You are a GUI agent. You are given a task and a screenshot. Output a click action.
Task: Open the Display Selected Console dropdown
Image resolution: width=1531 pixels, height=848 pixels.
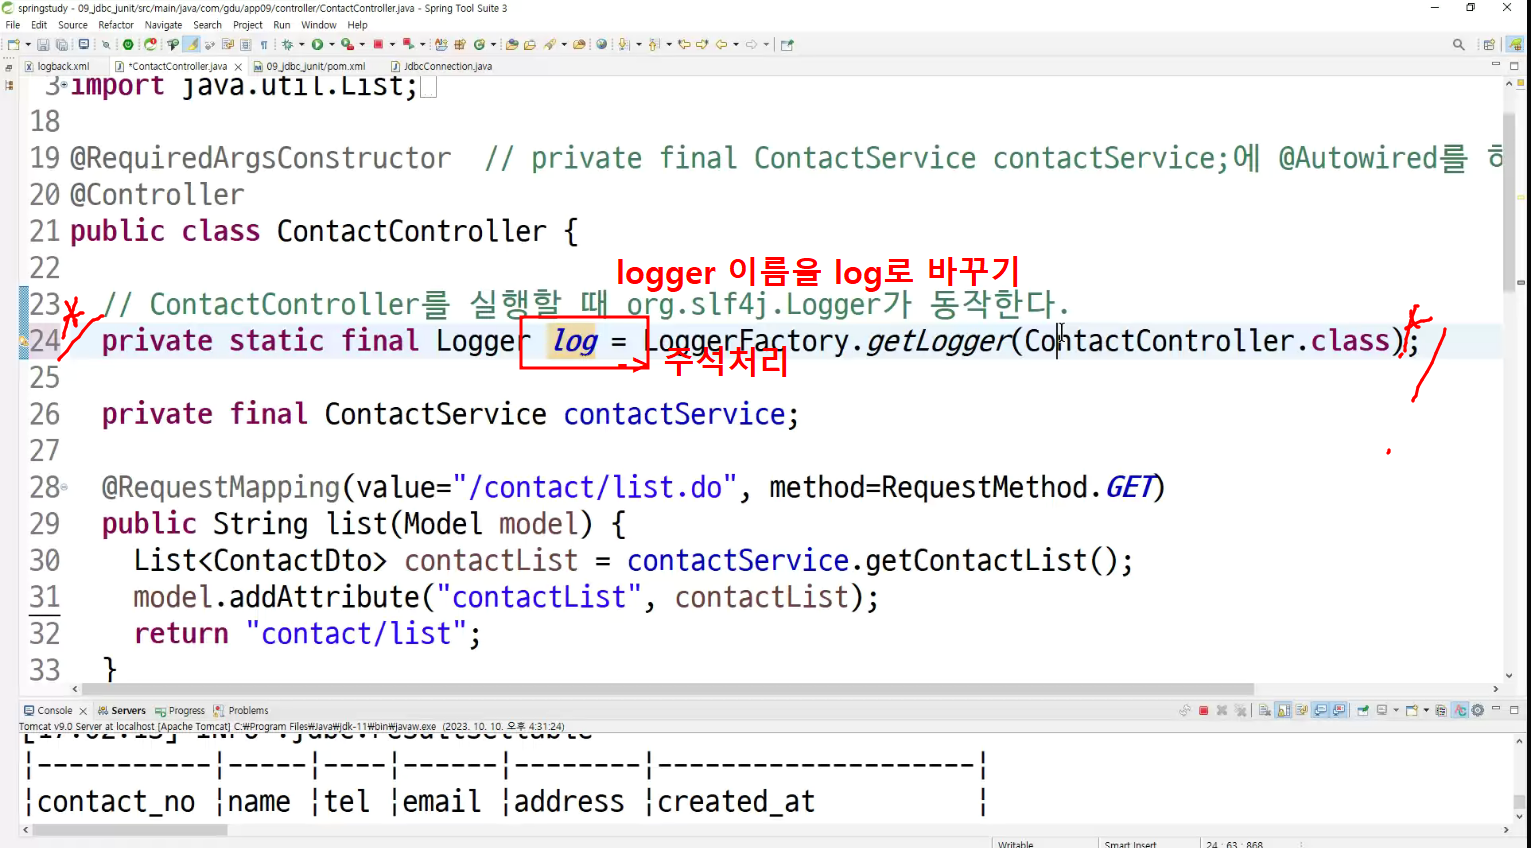tap(1396, 710)
